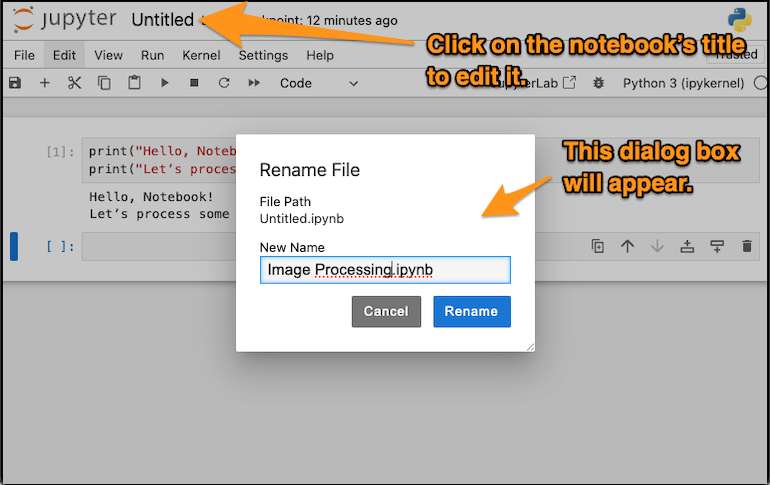This screenshot has height=485, width=770.
Task: Open the Run menu
Action: click(152, 55)
